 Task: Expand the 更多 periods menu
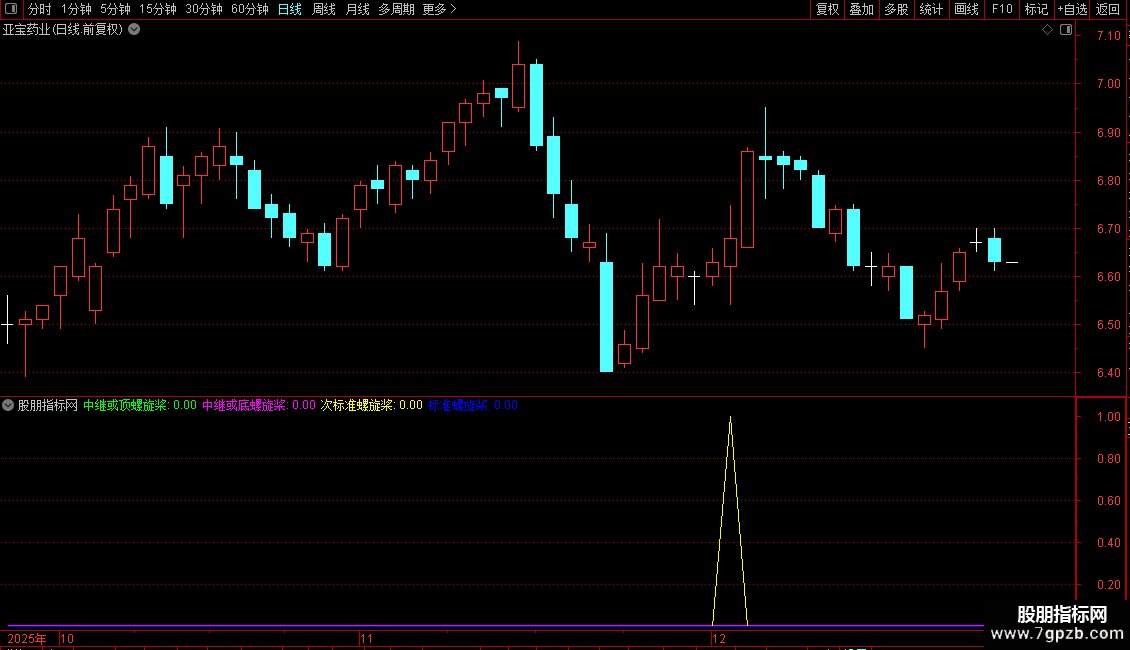(x=440, y=9)
